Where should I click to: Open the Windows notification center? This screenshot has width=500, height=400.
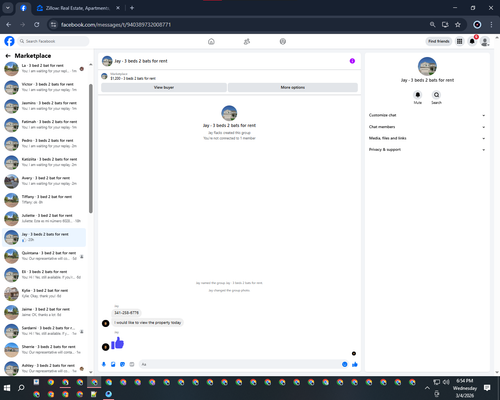pyautogui.click(x=487, y=388)
